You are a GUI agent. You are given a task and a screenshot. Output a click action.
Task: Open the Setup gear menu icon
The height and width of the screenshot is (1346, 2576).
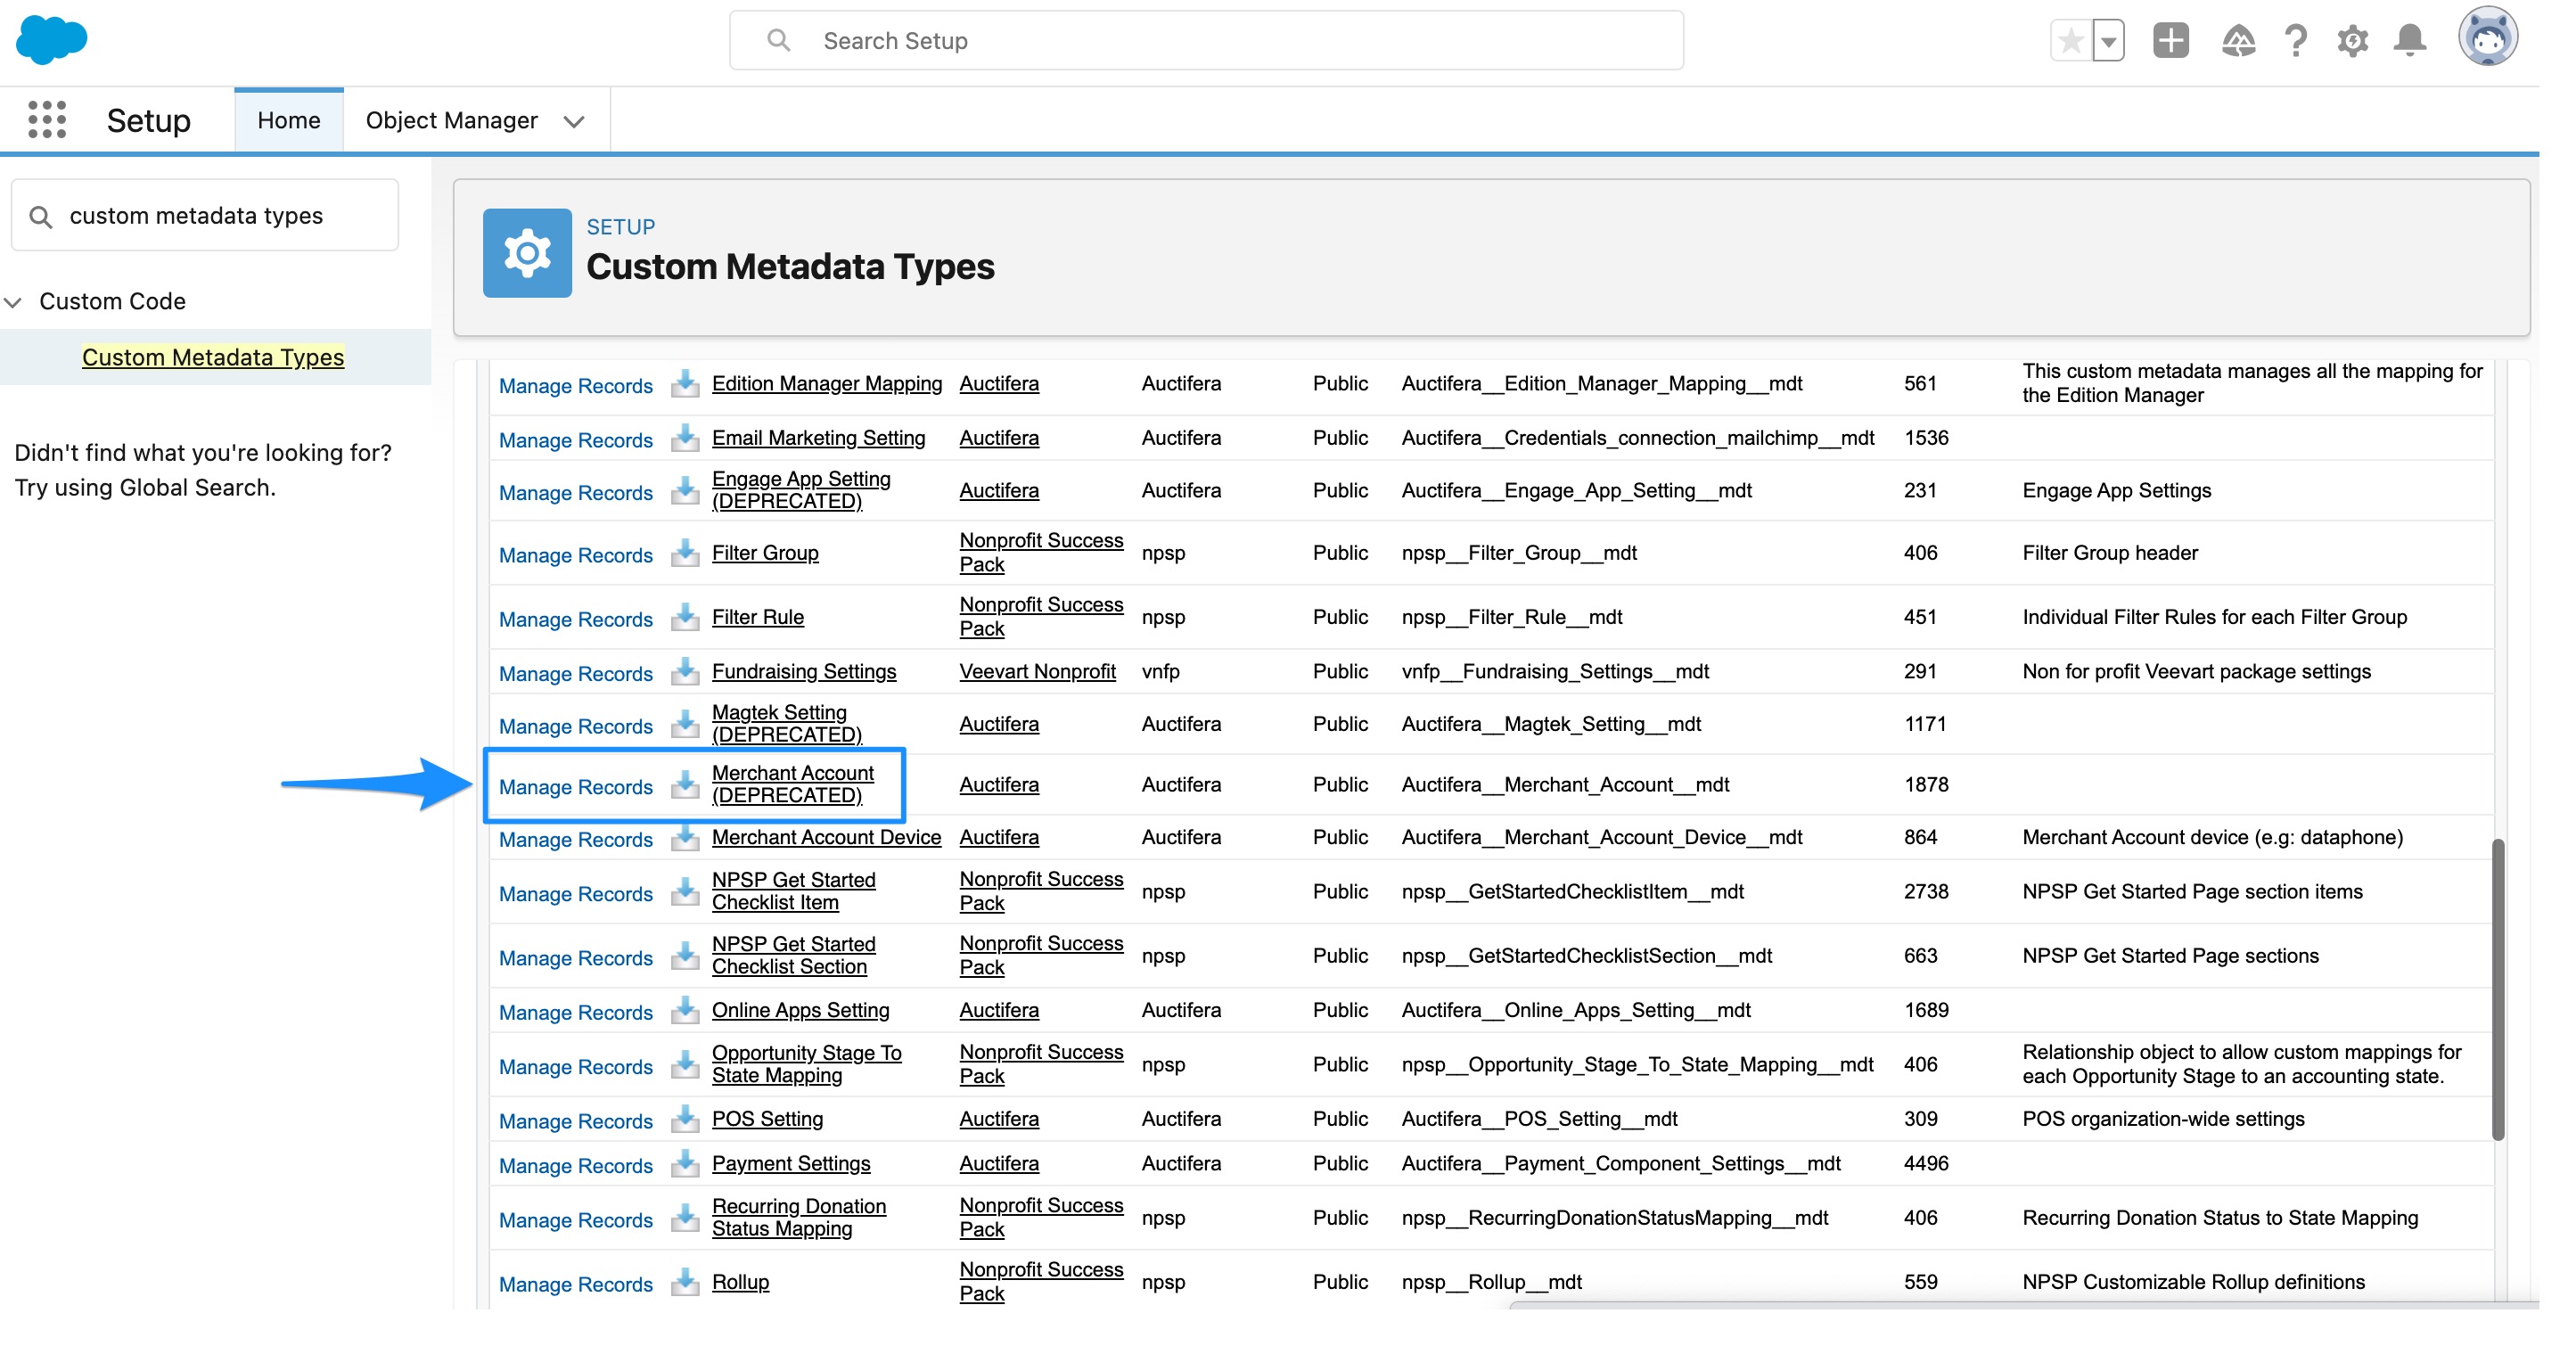tap(2352, 41)
